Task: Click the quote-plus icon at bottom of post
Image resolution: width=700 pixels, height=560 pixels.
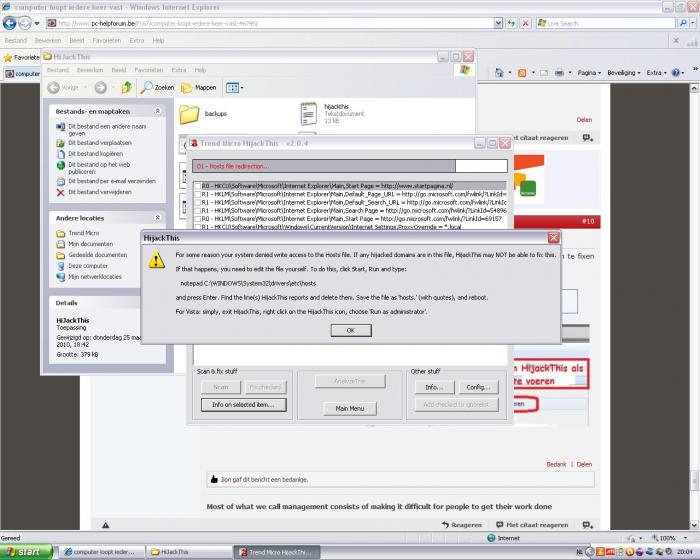Action: (588, 525)
